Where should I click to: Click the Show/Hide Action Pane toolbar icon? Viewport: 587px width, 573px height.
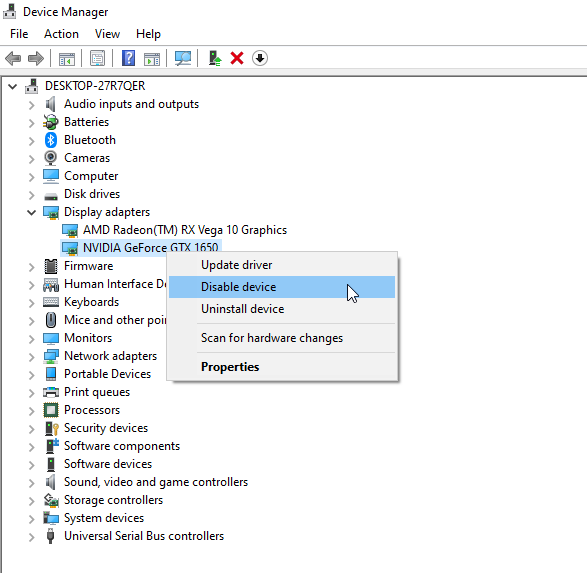coord(152,58)
